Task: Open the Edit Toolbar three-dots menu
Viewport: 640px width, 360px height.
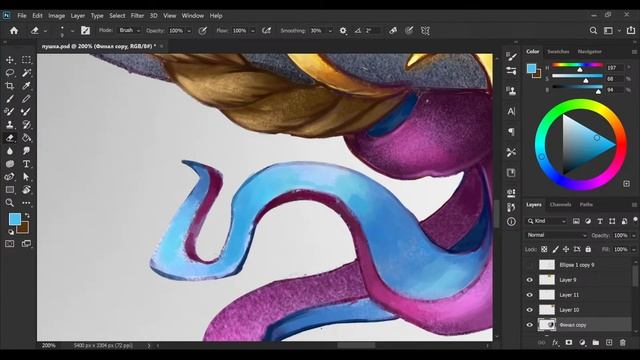Action: pyautogui.click(x=26, y=203)
